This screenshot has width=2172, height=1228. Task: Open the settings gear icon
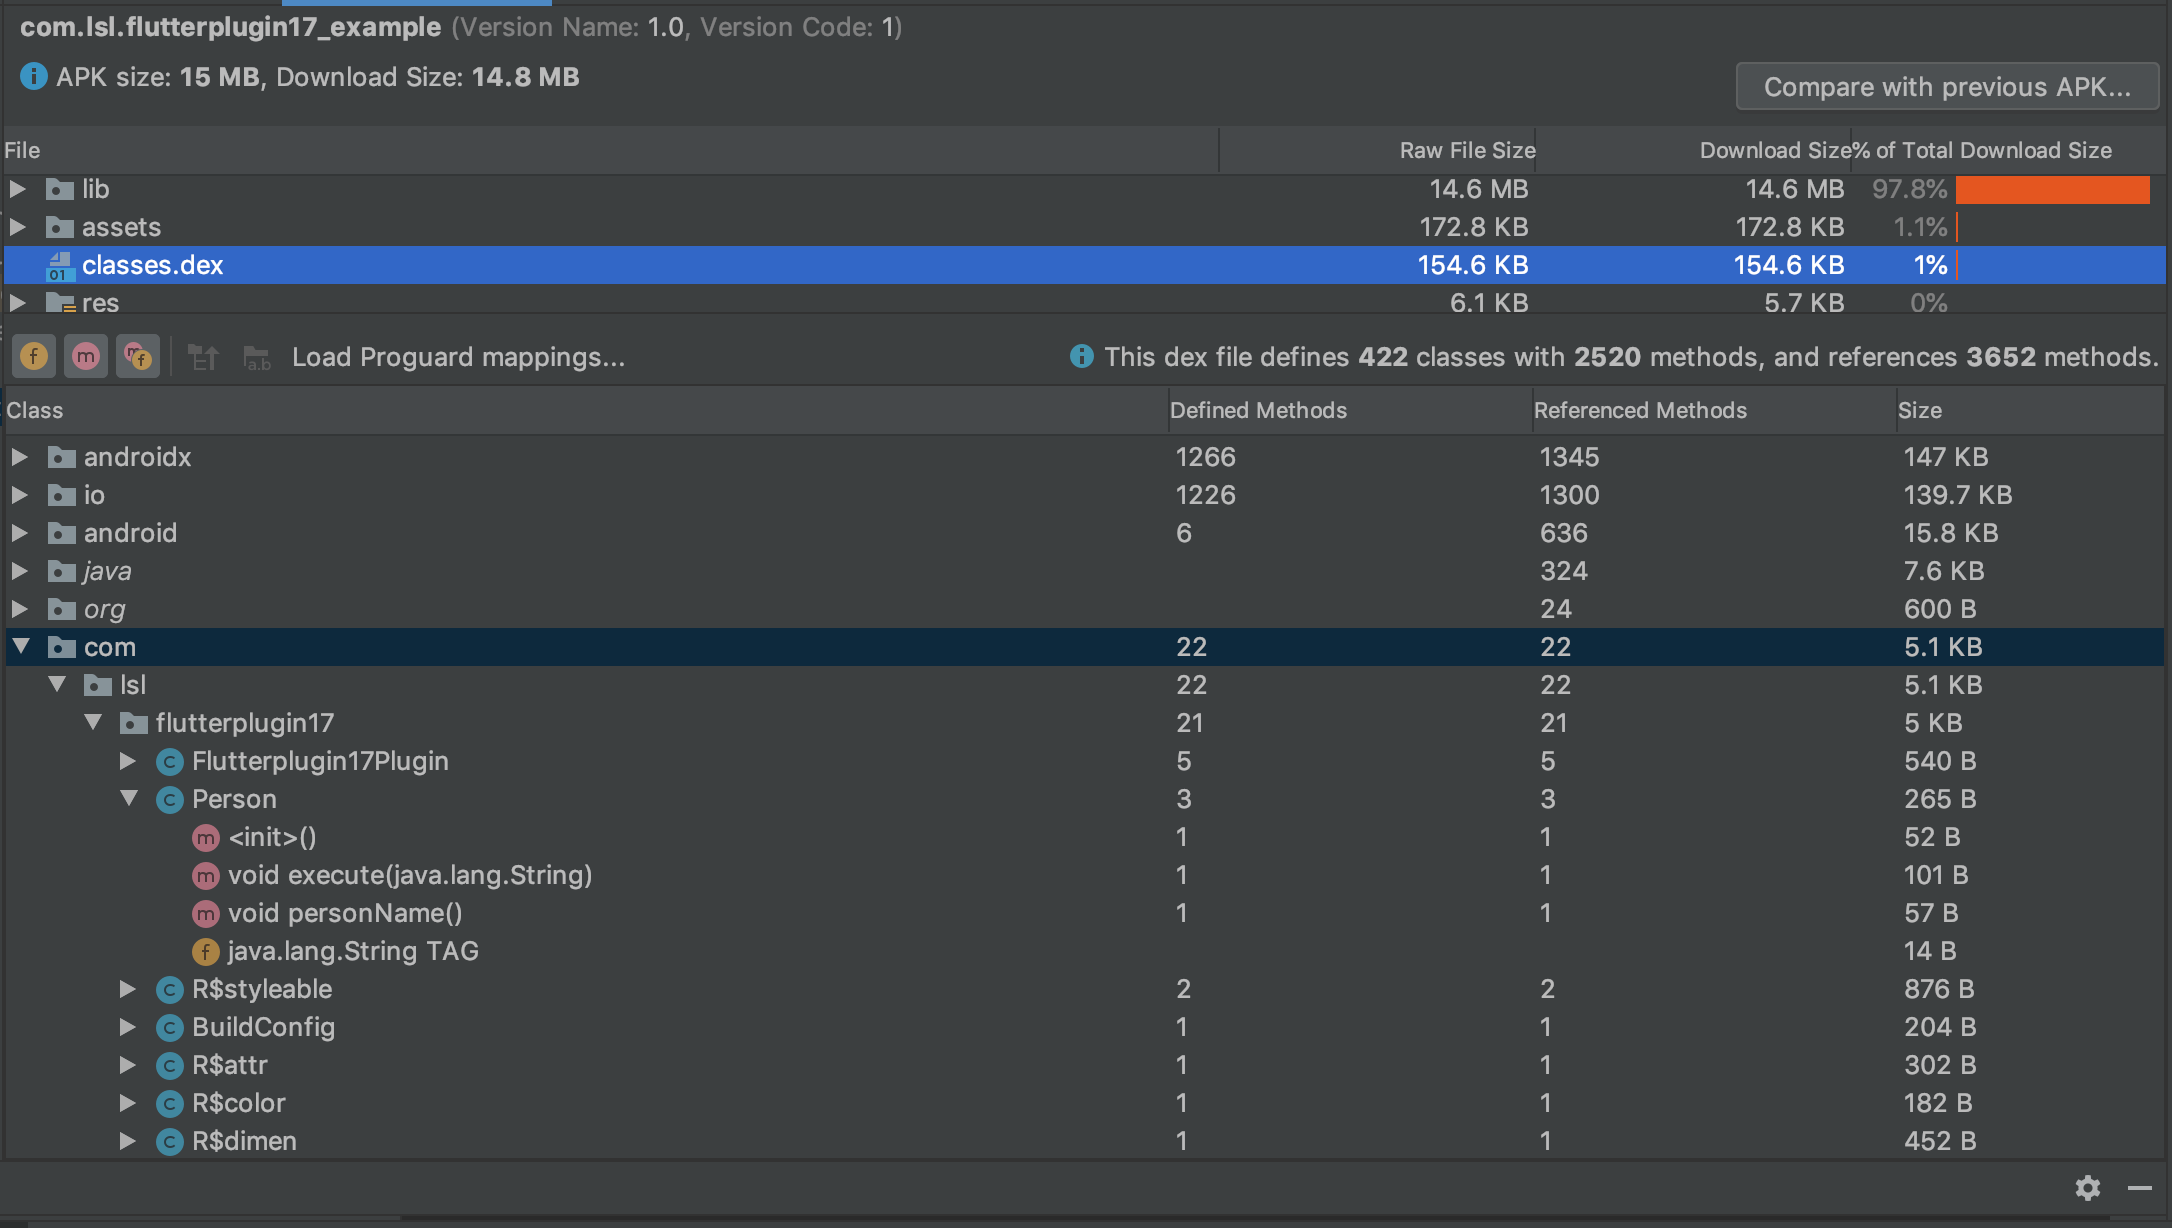2087,1188
